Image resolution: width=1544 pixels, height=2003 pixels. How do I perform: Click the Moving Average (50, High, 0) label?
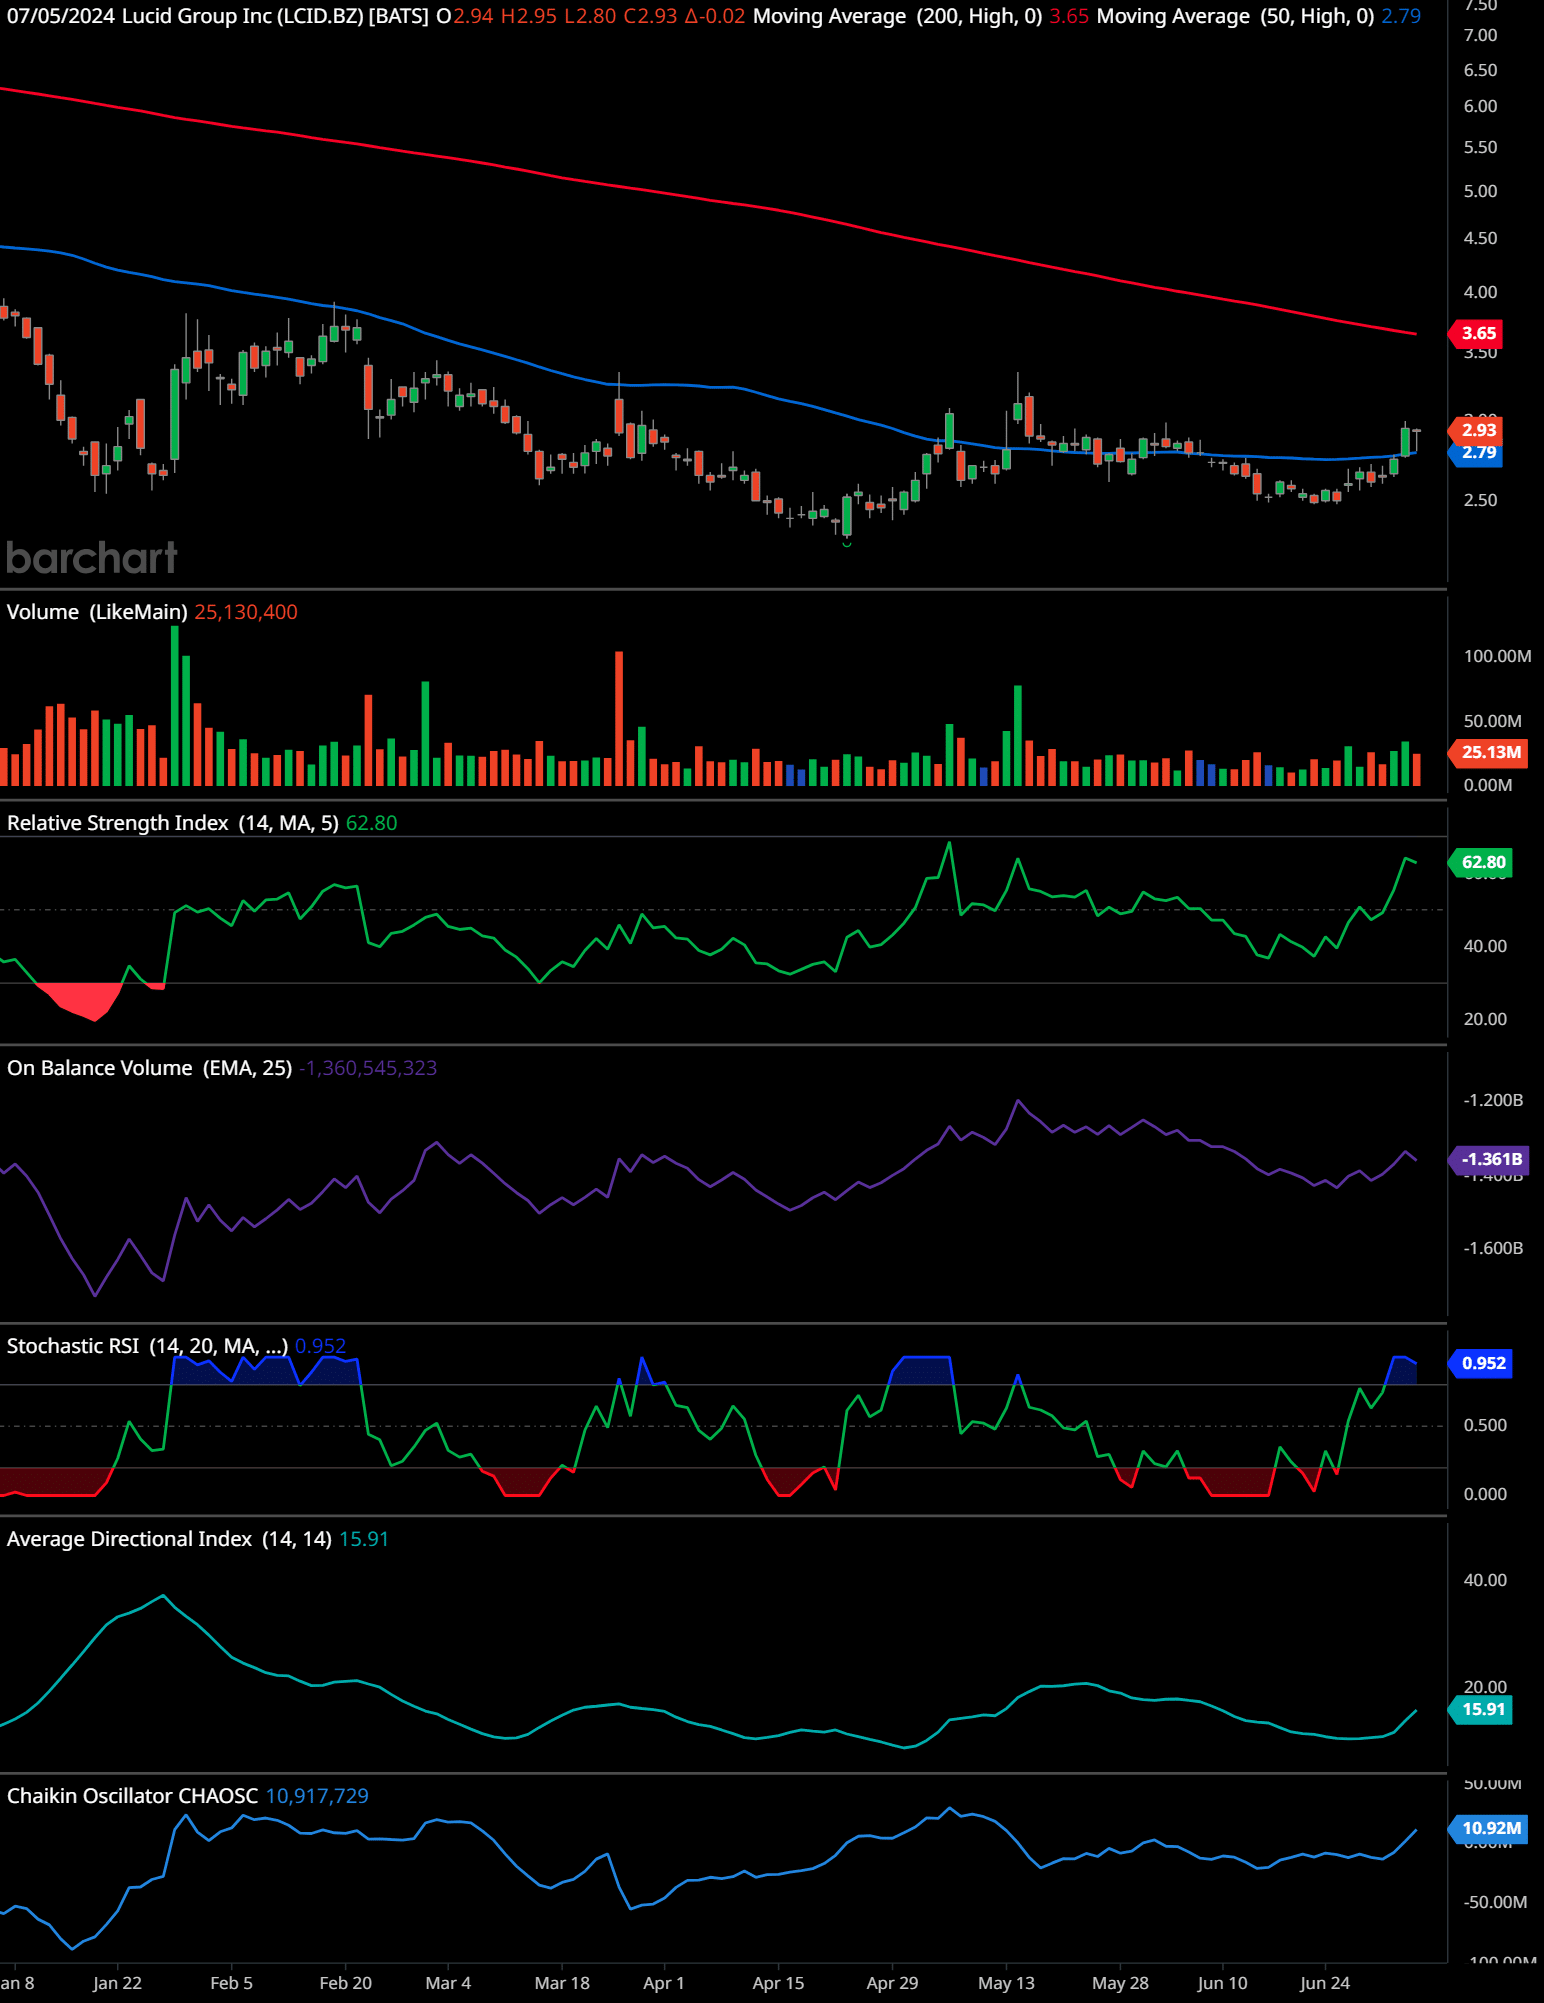[1235, 16]
